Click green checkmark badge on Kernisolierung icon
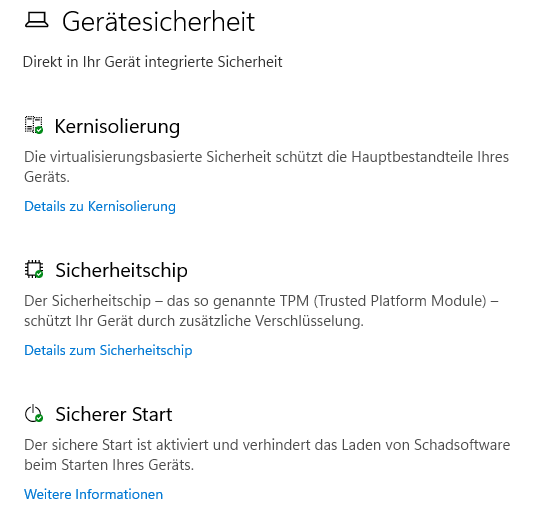Viewport: 548px width, 517px height. click(39, 130)
